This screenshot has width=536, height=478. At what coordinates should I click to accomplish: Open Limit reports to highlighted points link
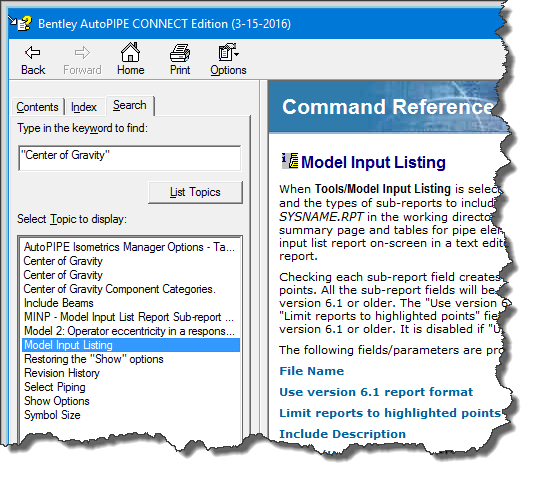390,413
